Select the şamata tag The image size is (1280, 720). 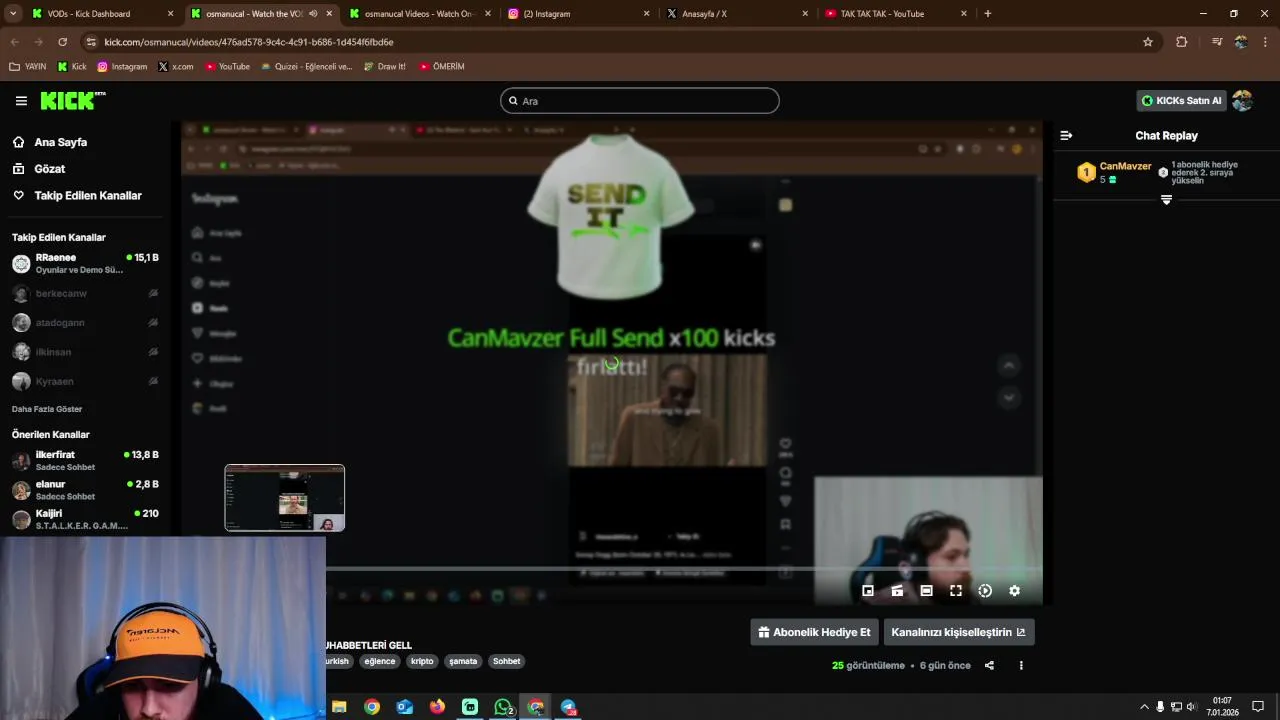tap(463, 661)
